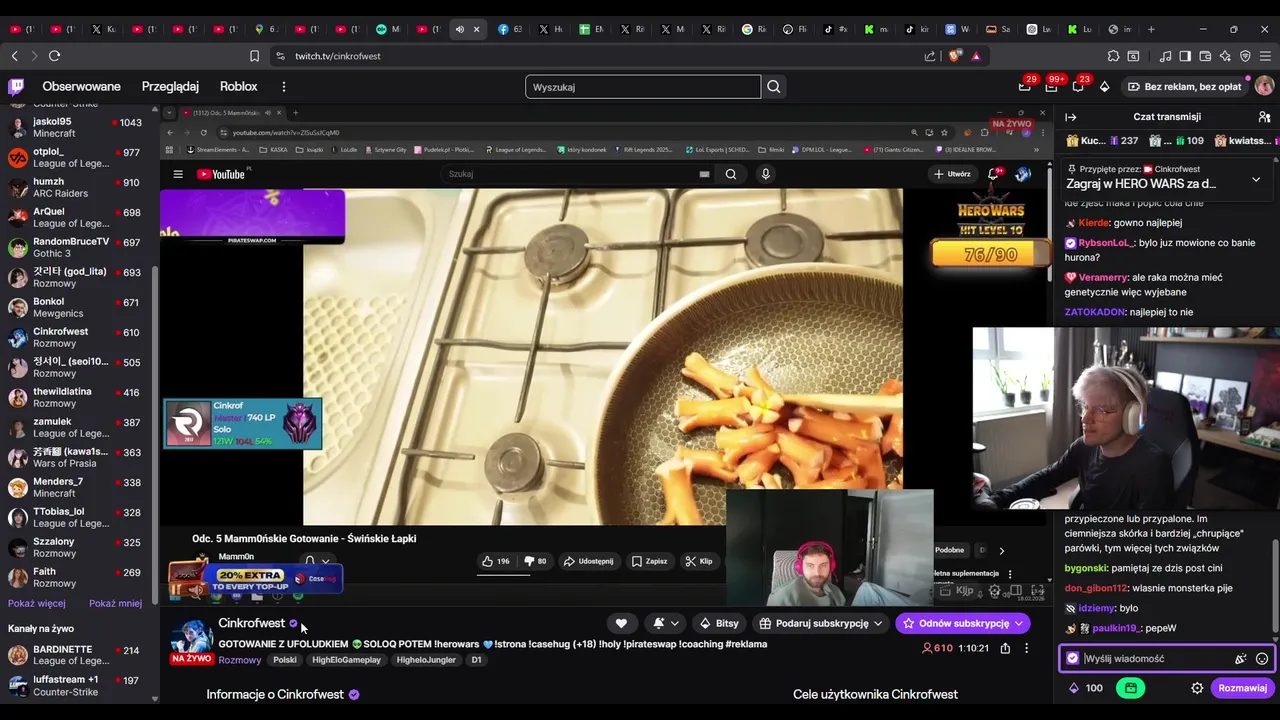This screenshot has width=1280, height=720.
Task: Click the heart follow icon under the stream
Action: [621, 623]
